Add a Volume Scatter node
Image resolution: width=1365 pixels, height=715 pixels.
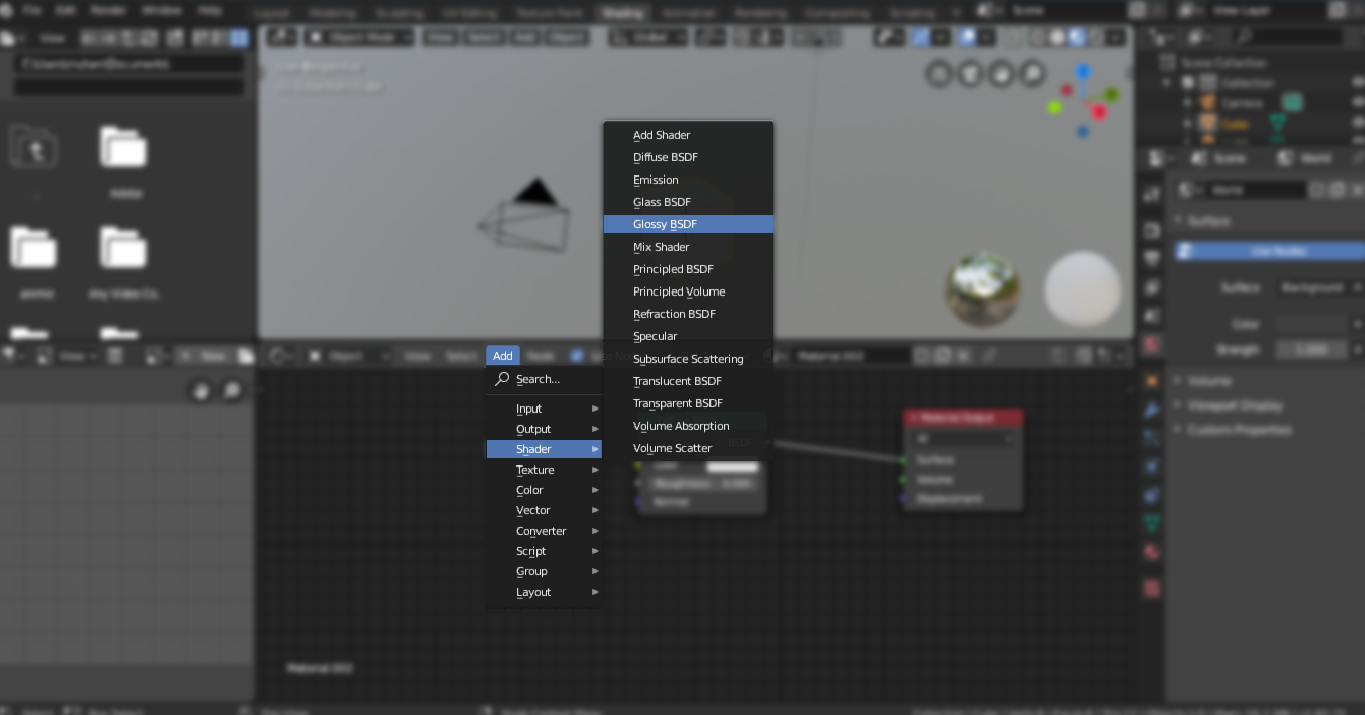tap(688, 448)
